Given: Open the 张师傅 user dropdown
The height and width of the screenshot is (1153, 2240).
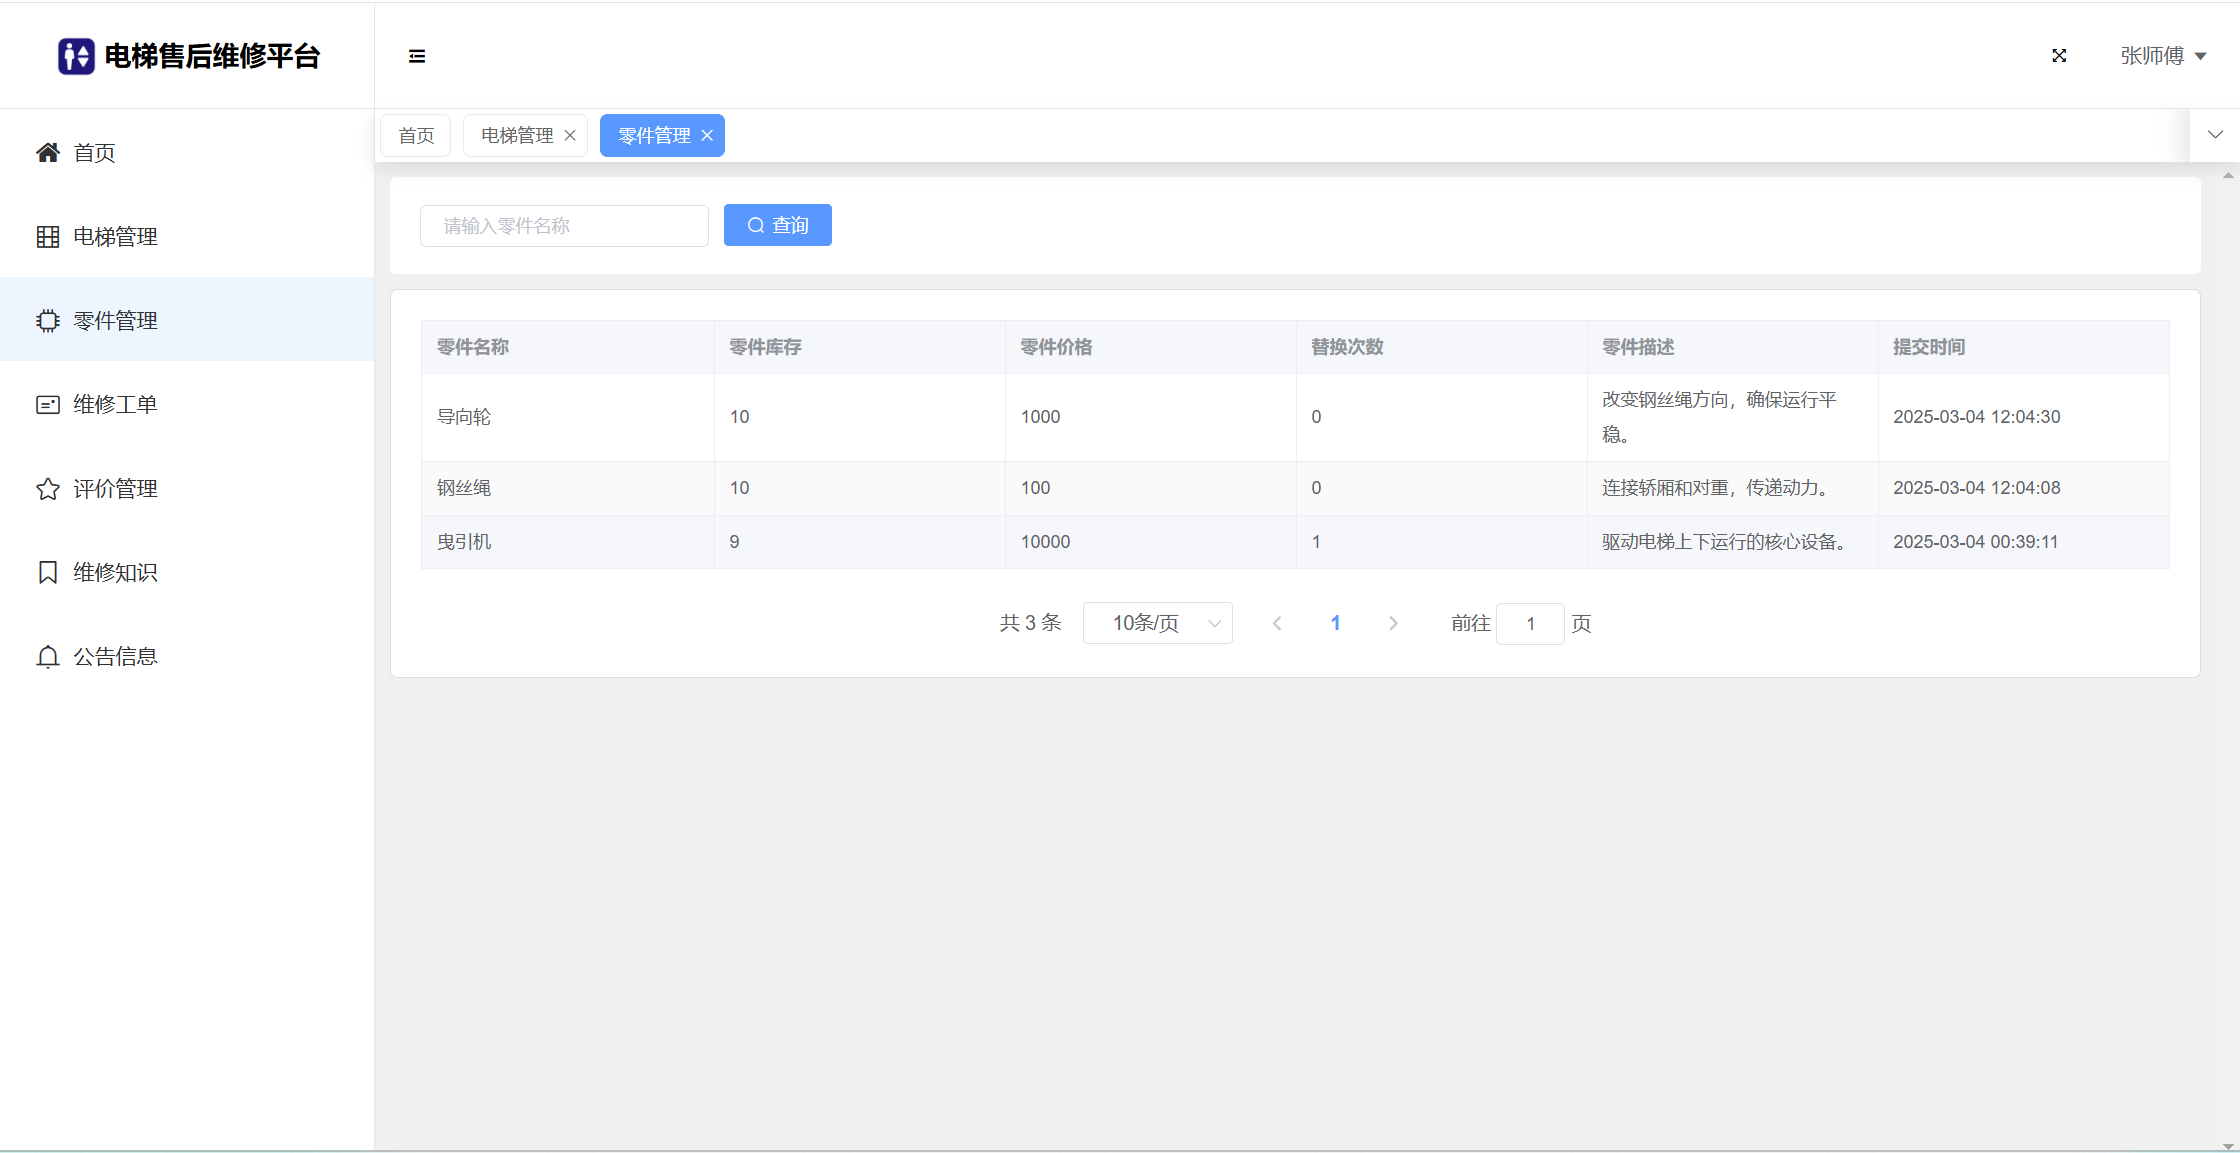Looking at the screenshot, I should pos(2162,56).
